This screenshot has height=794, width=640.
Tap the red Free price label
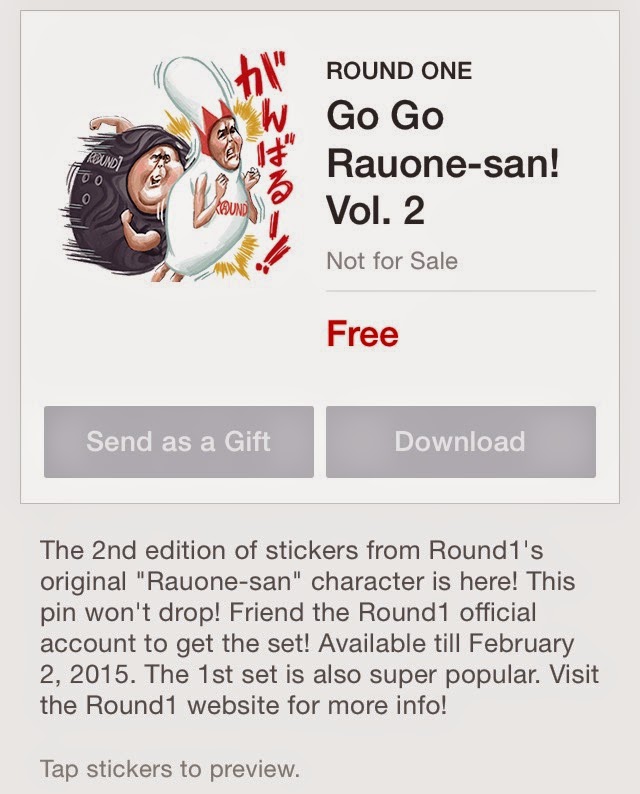(x=363, y=334)
